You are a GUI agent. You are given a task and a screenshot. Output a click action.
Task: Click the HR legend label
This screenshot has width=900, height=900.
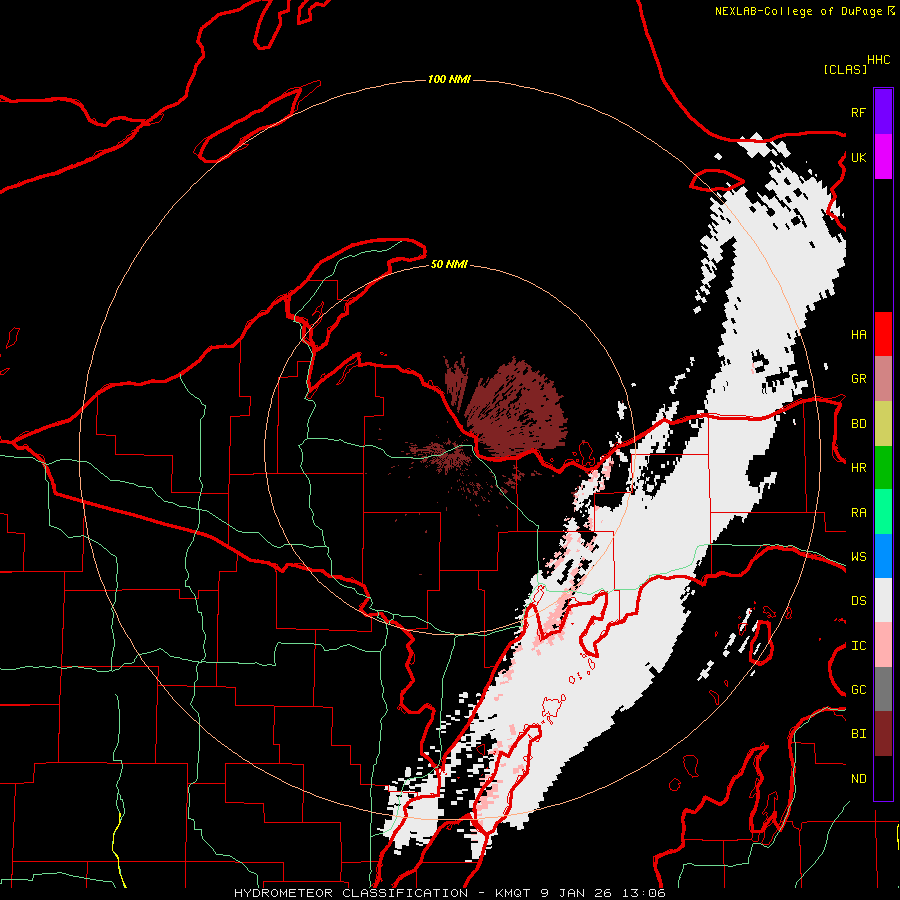pyautogui.click(x=858, y=468)
